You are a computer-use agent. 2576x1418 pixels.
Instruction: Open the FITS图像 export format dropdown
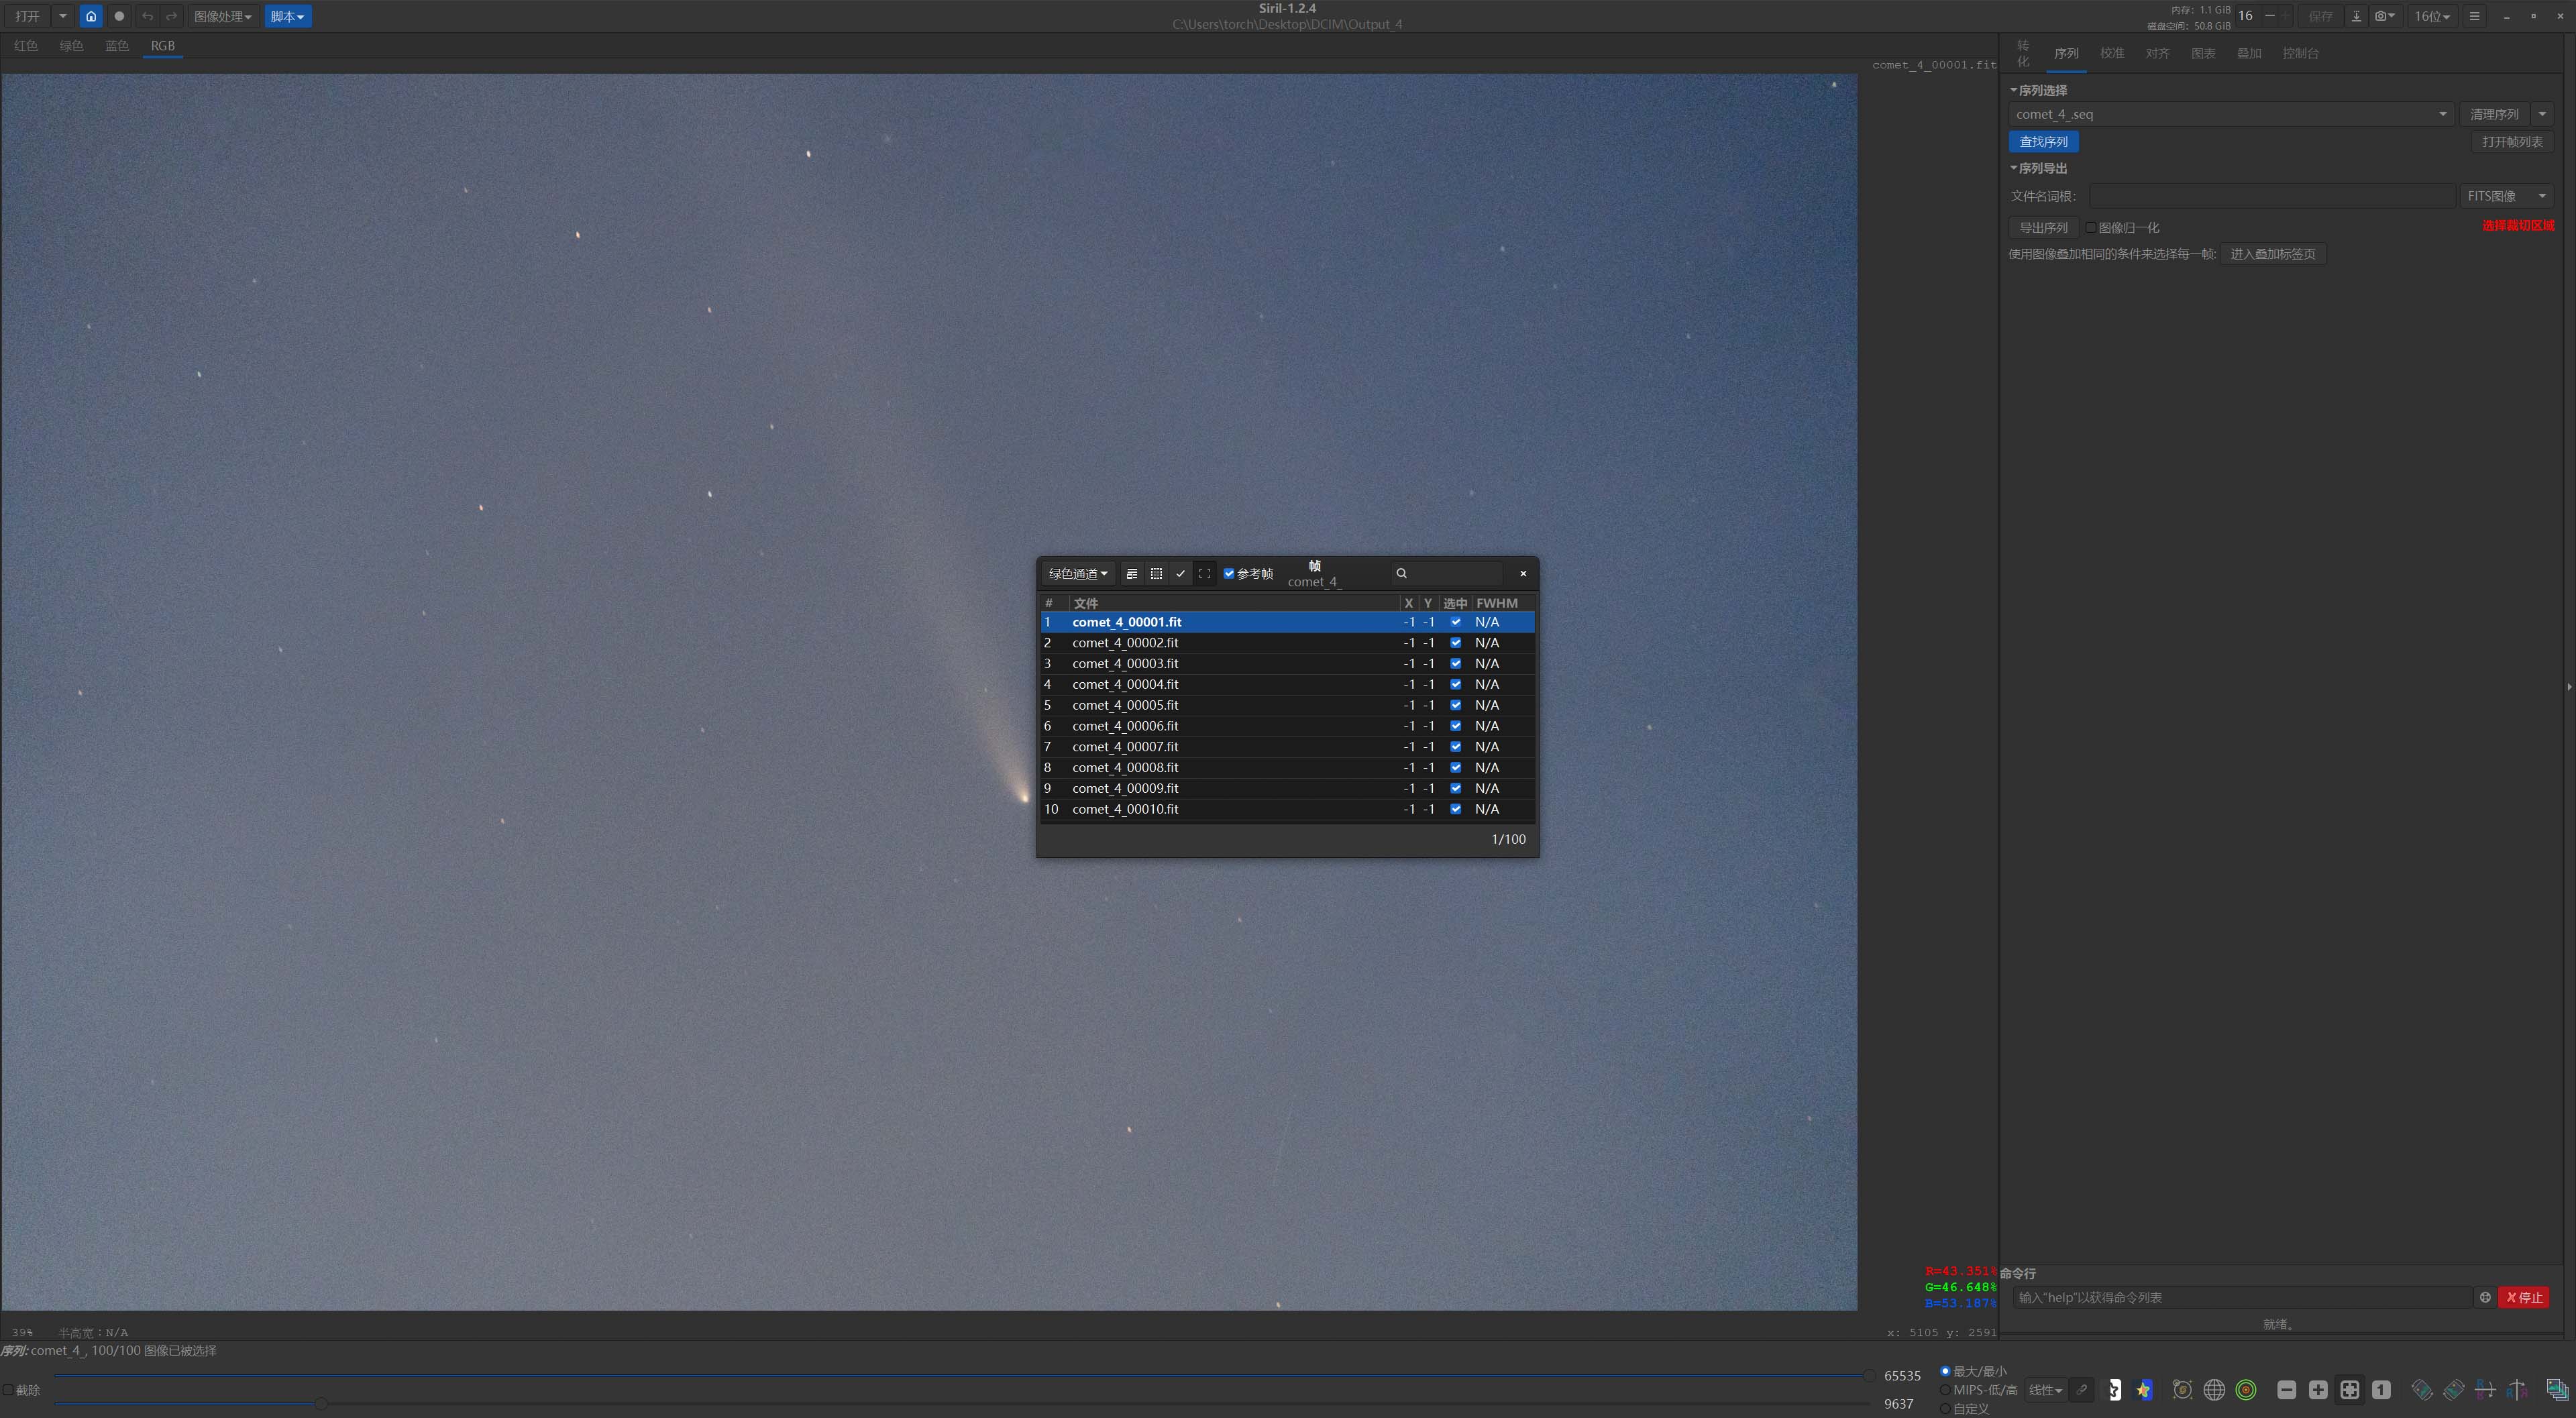click(x=2506, y=196)
